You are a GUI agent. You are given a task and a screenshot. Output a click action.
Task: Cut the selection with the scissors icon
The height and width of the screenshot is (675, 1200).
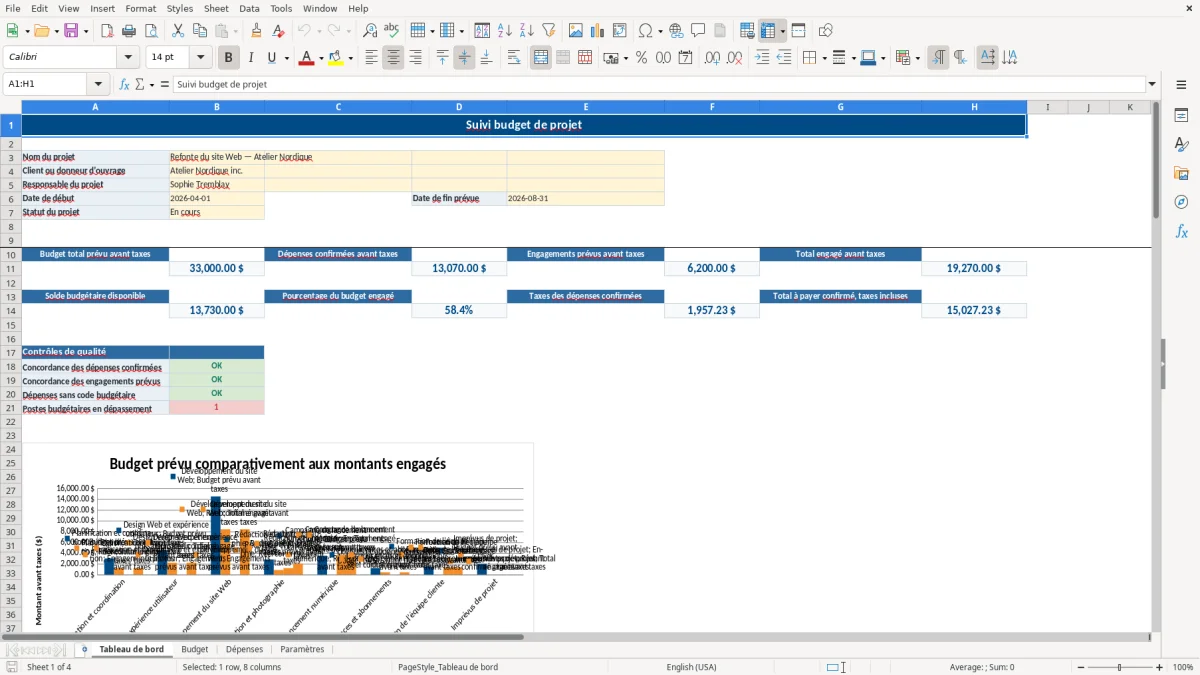[x=178, y=31]
